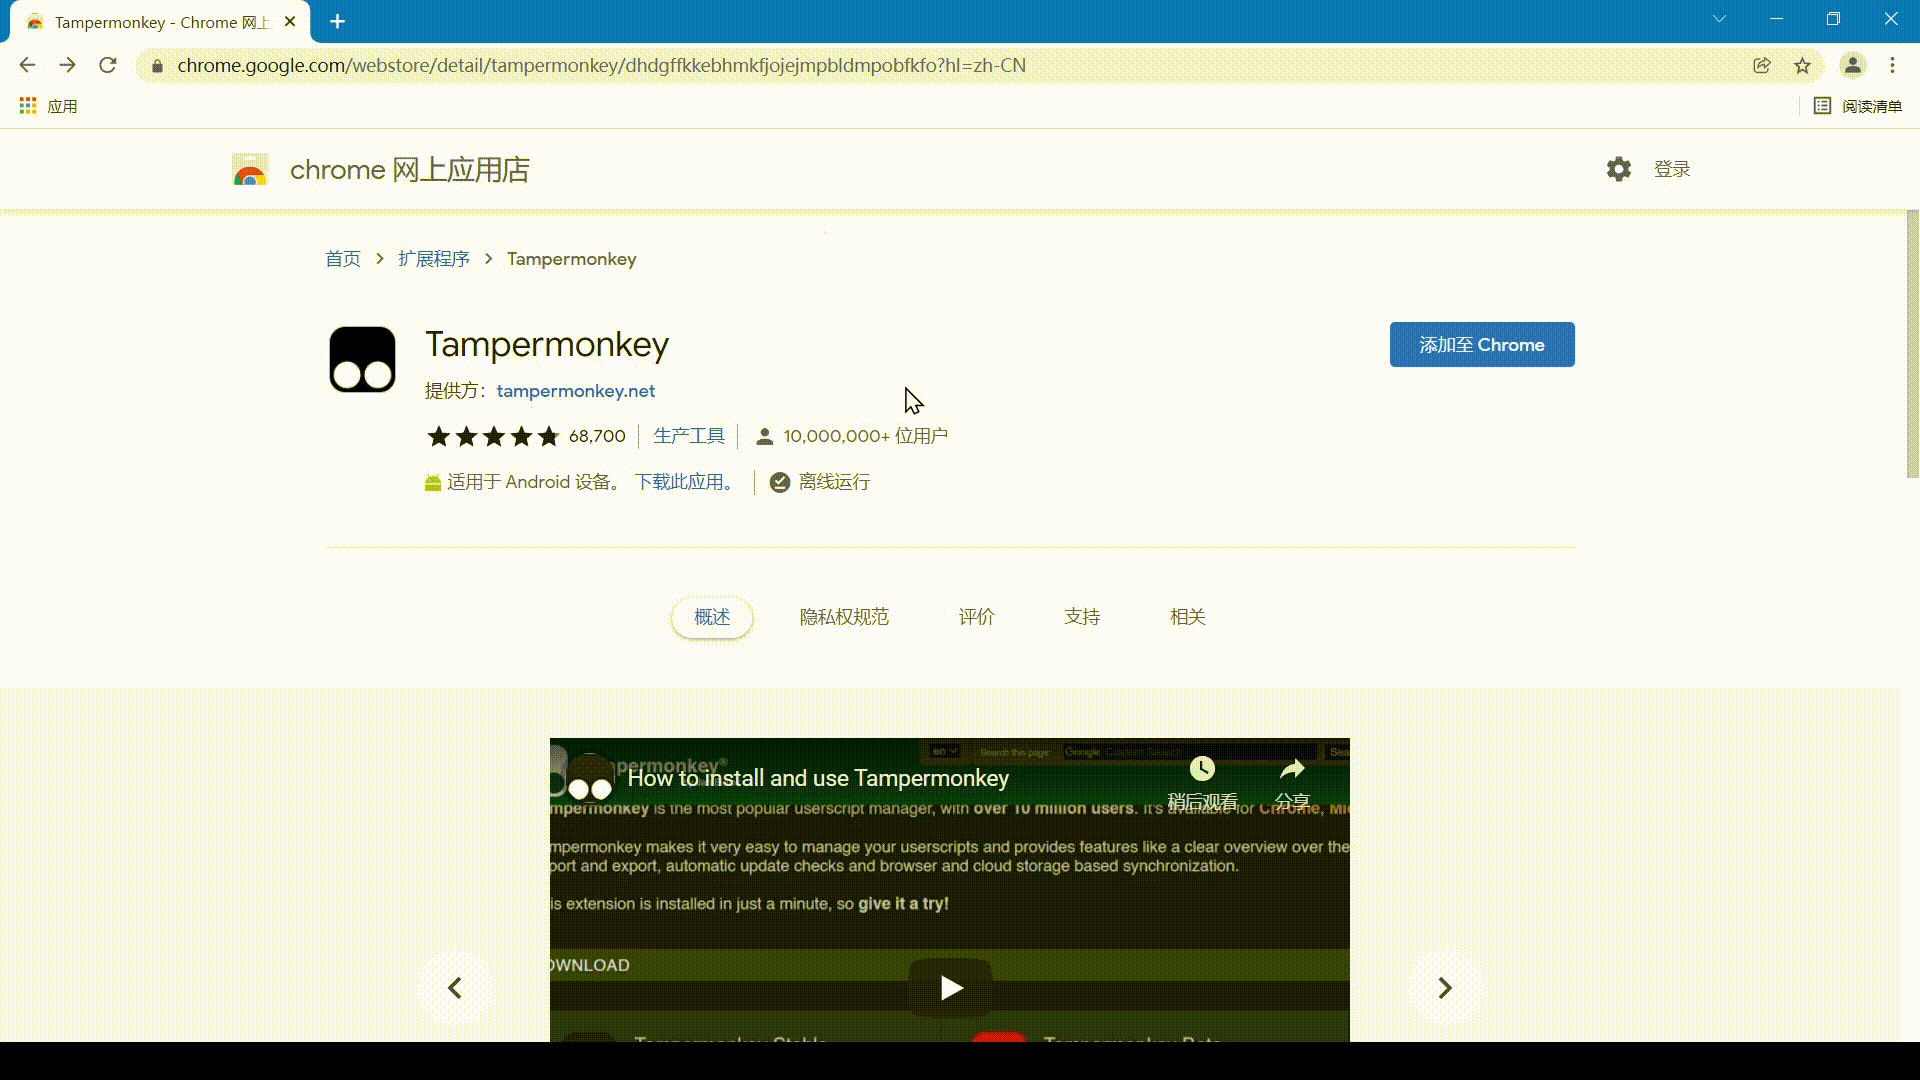Viewport: 1920px width, 1080px height.
Task: Click the share page icon
Action: [1762, 66]
